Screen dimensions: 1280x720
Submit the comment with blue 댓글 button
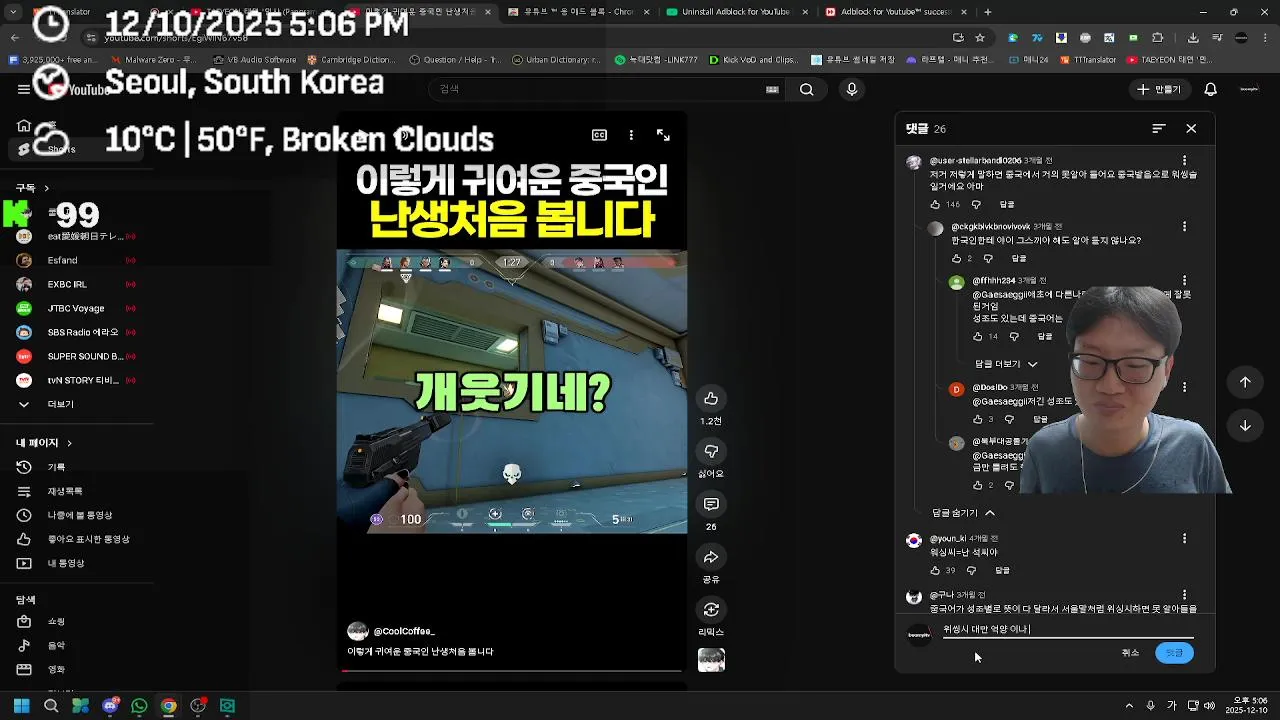pos(1174,653)
